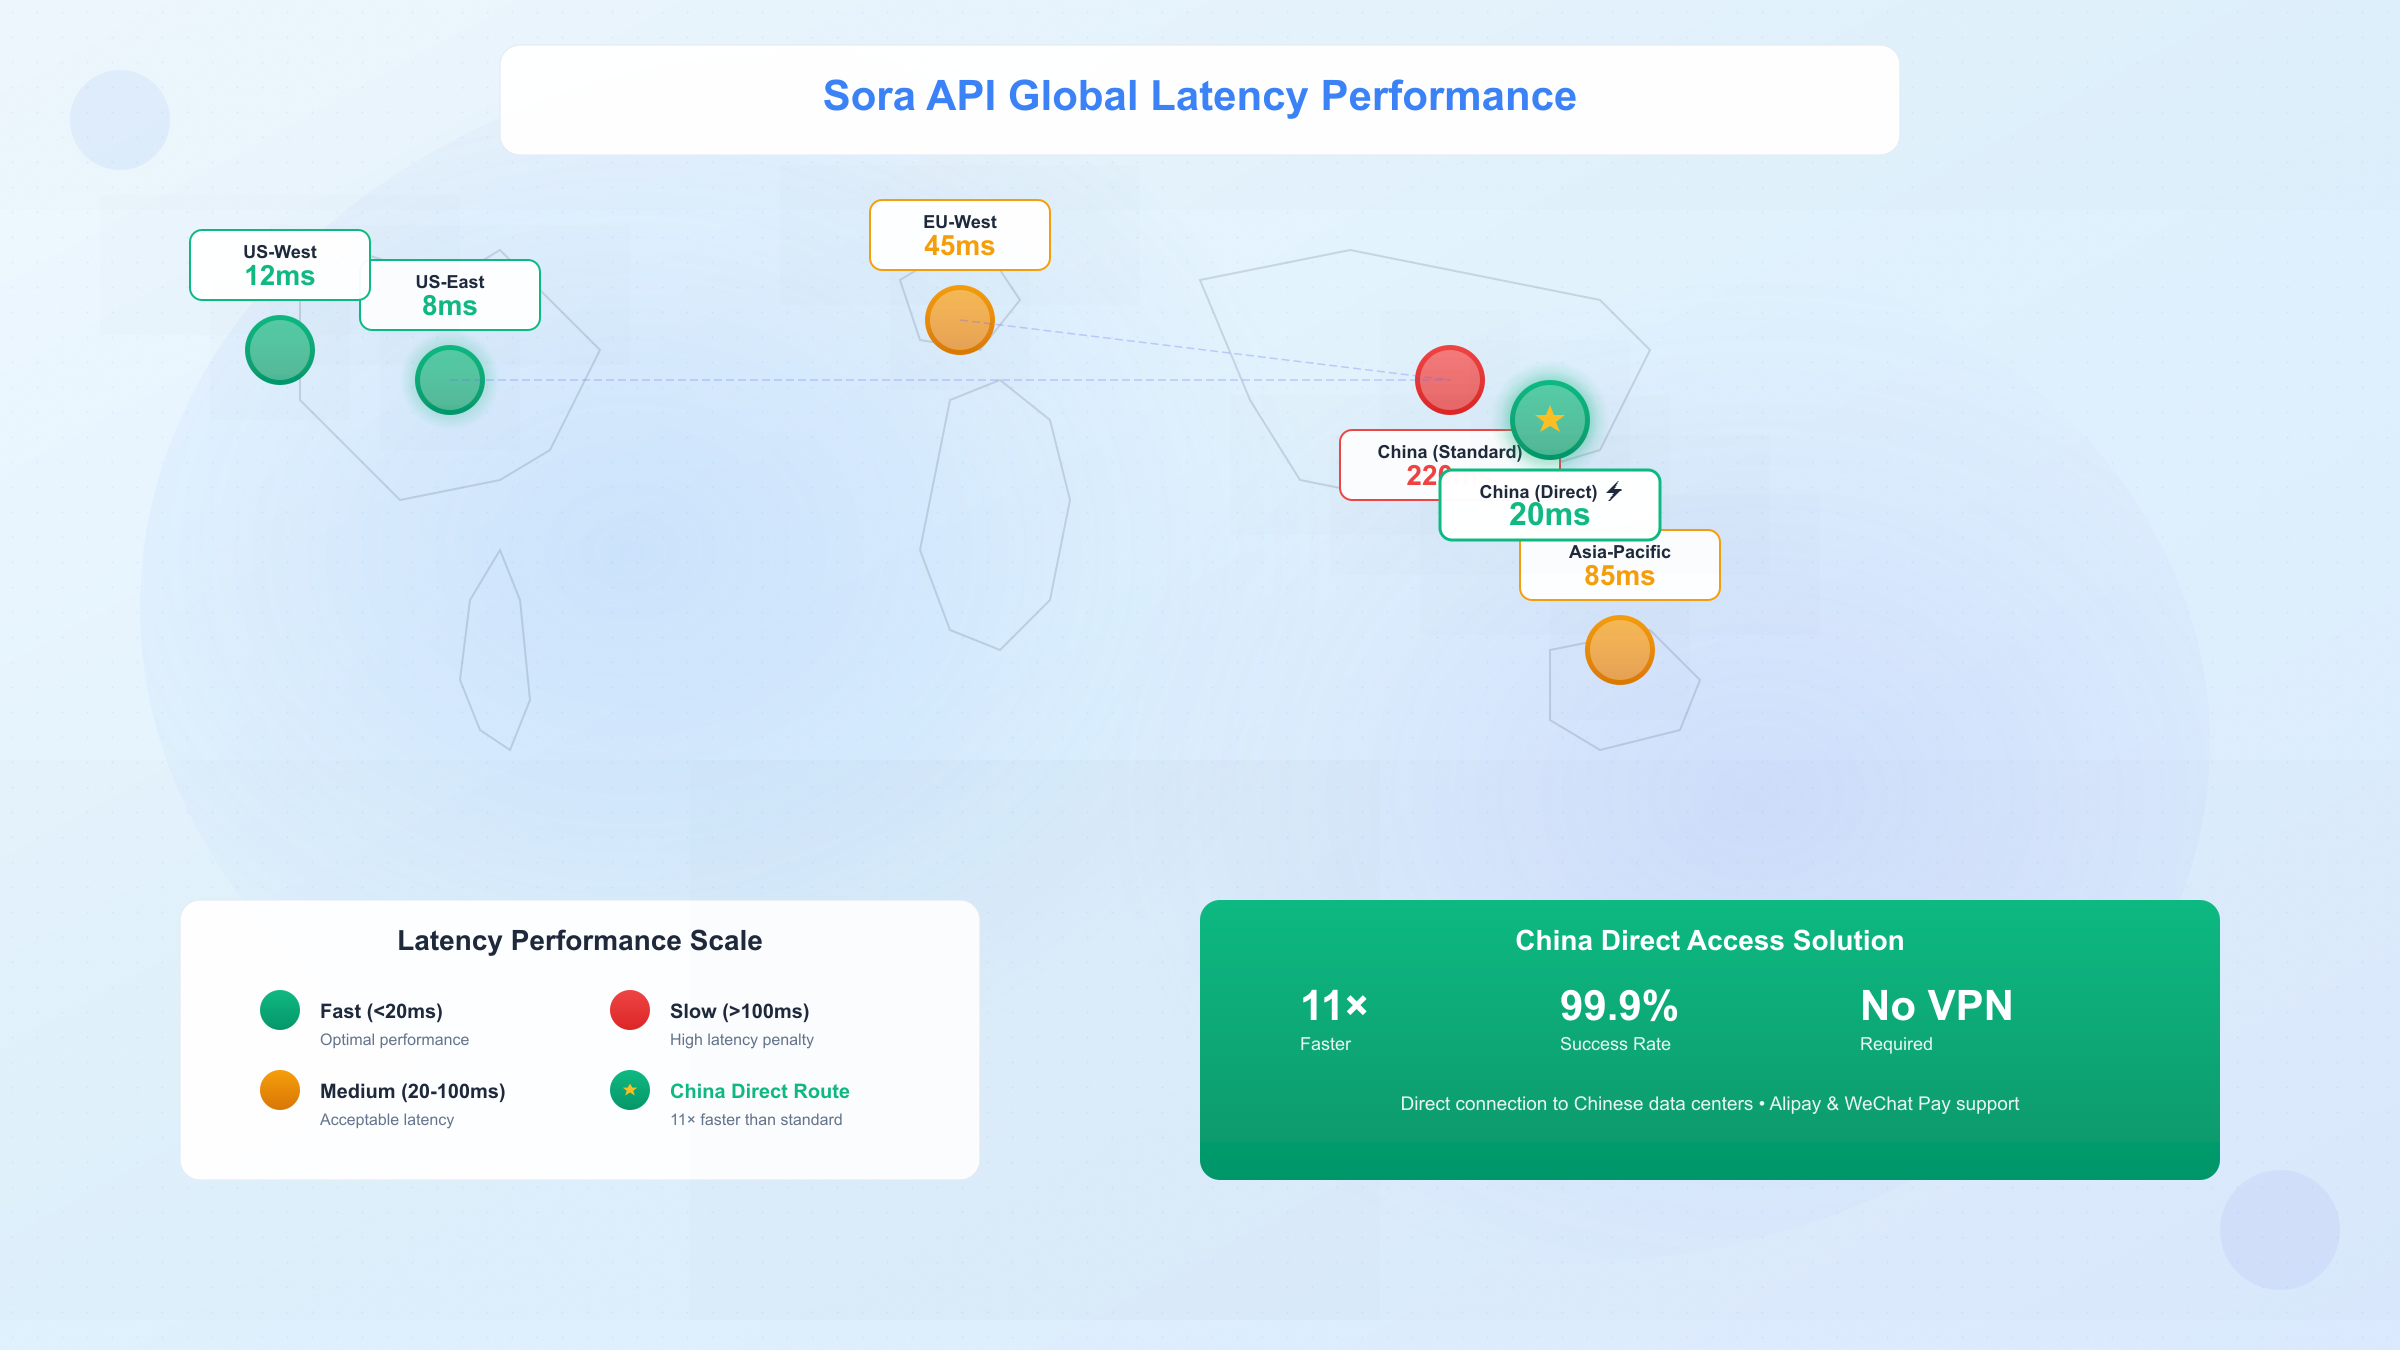2400x1350 pixels.
Task: Click the green Fast legend swatch
Action: click(280, 1010)
